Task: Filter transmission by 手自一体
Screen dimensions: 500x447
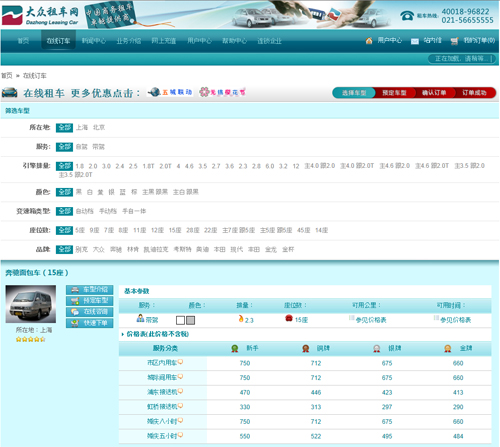Action: [134, 211]
